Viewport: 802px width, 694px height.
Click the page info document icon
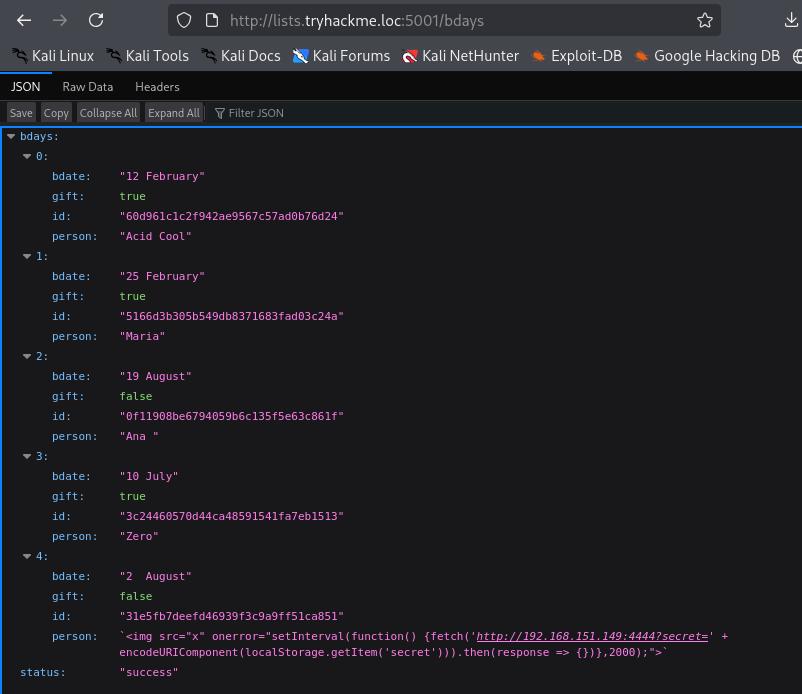click(212, 20)
